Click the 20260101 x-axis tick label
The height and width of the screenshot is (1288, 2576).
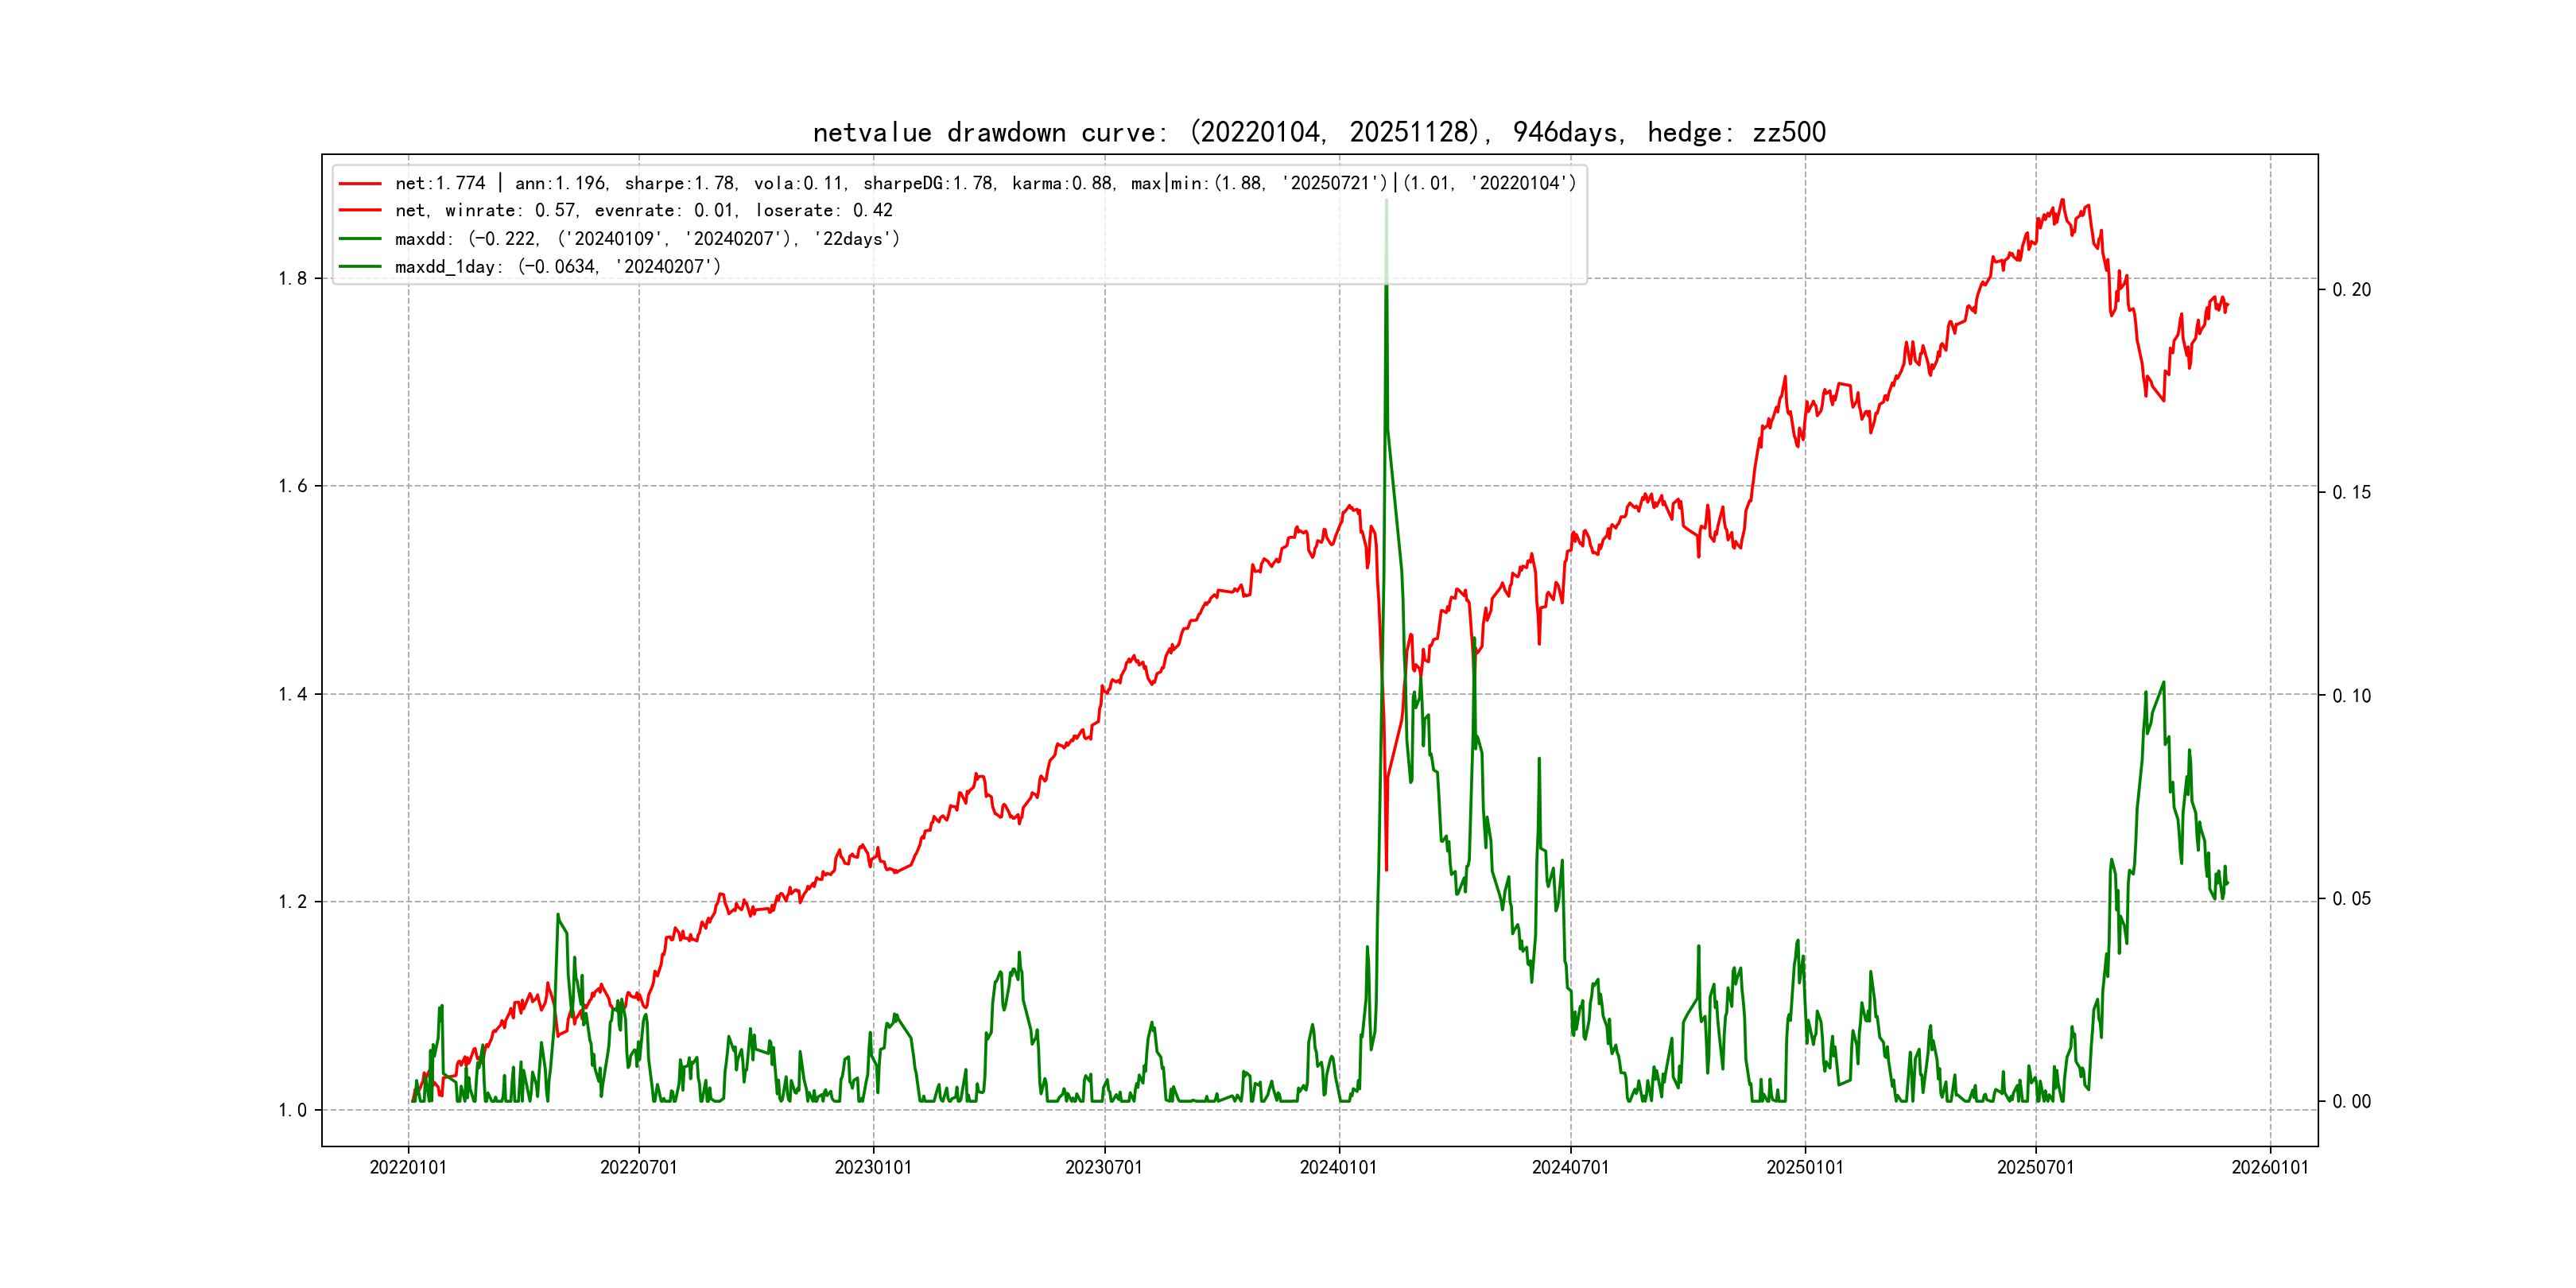point(2270,1167)
